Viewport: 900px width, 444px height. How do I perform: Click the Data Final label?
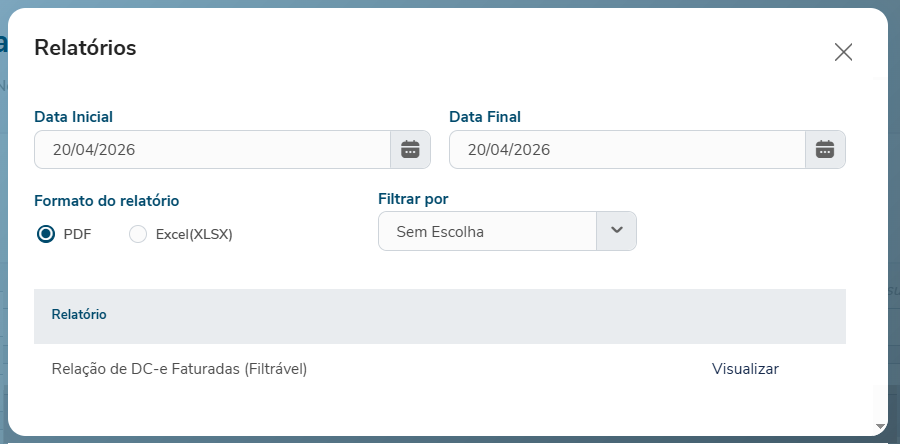485,117
